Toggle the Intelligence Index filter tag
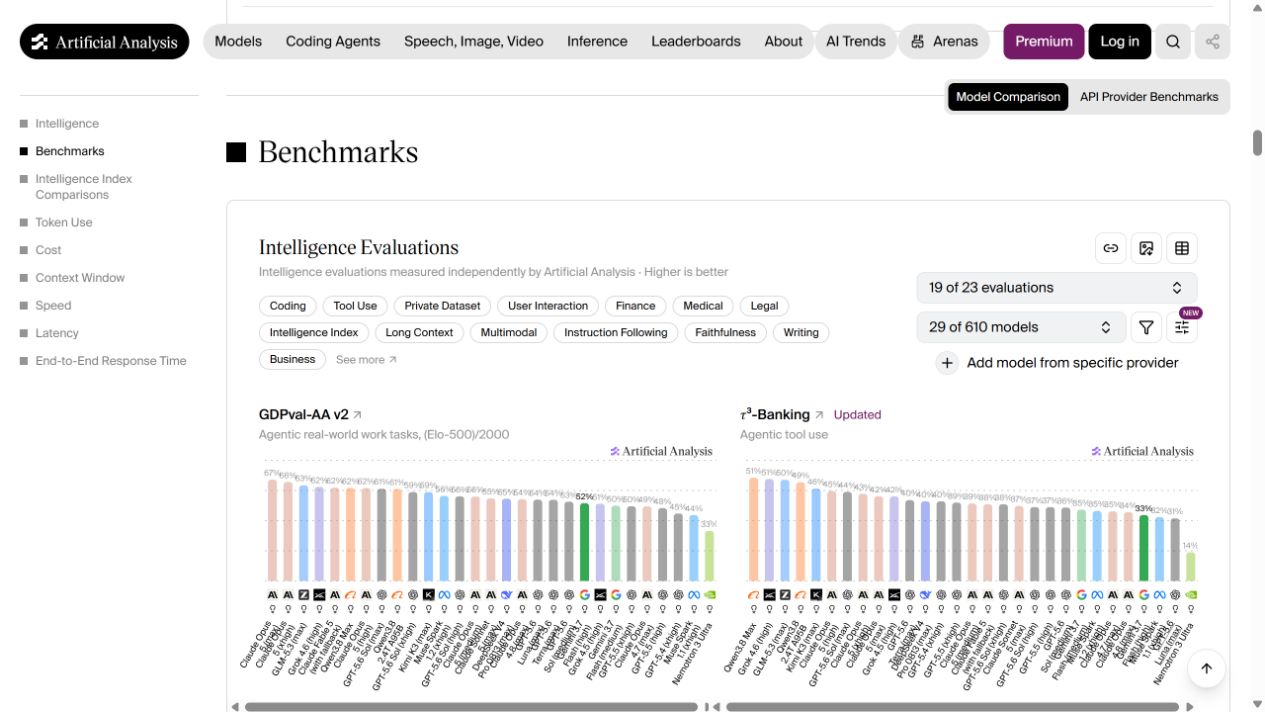This screenshot has height=712, width=1265. (x=314, y=333)
